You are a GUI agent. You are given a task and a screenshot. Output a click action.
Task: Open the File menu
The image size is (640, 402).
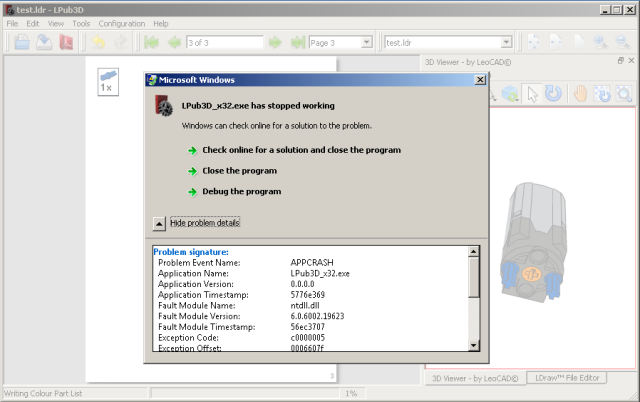pos(12,24)
